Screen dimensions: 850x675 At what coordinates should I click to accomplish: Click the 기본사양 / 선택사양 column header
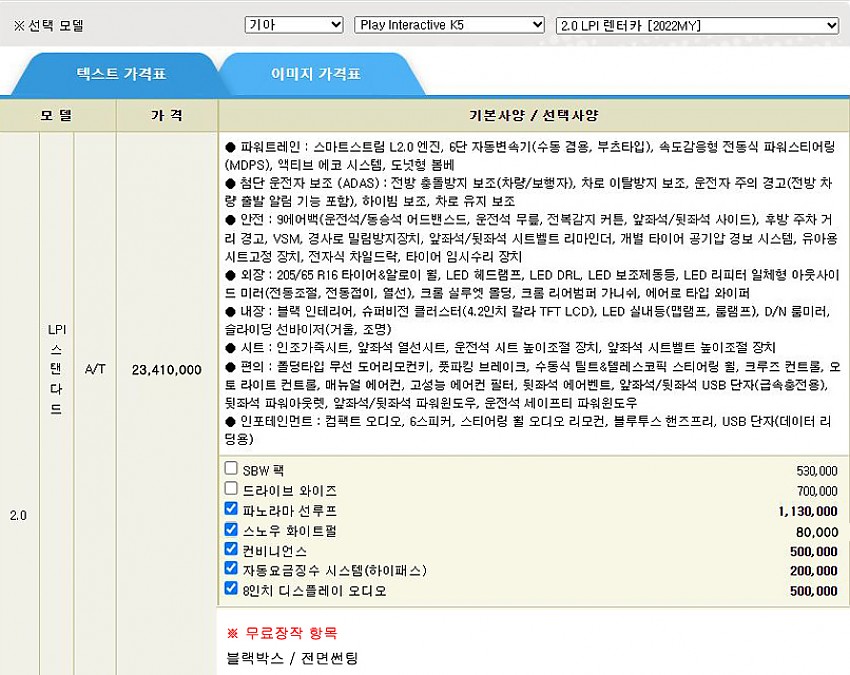coord(533,115)
